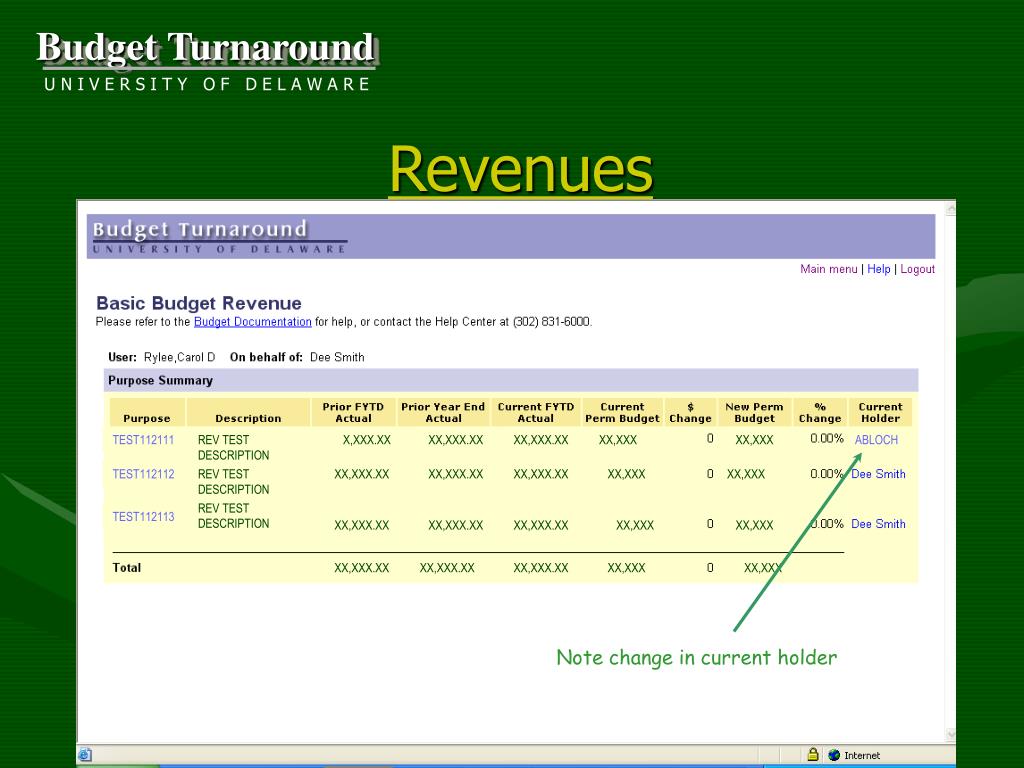Click 0.00% in the TEST112112 row
Screen dimensions: 1024x768
827,474
